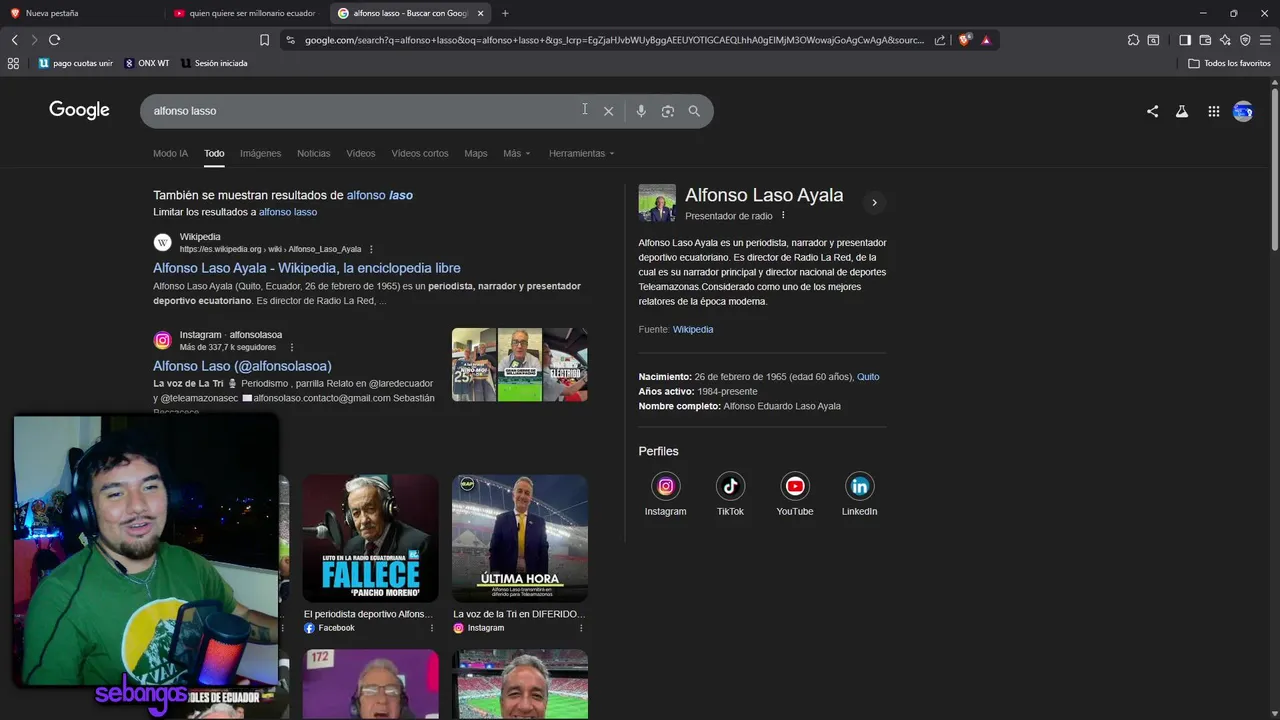
Task: Click the alfonso laso suggestion link
Action: click(x=380, y=196)
